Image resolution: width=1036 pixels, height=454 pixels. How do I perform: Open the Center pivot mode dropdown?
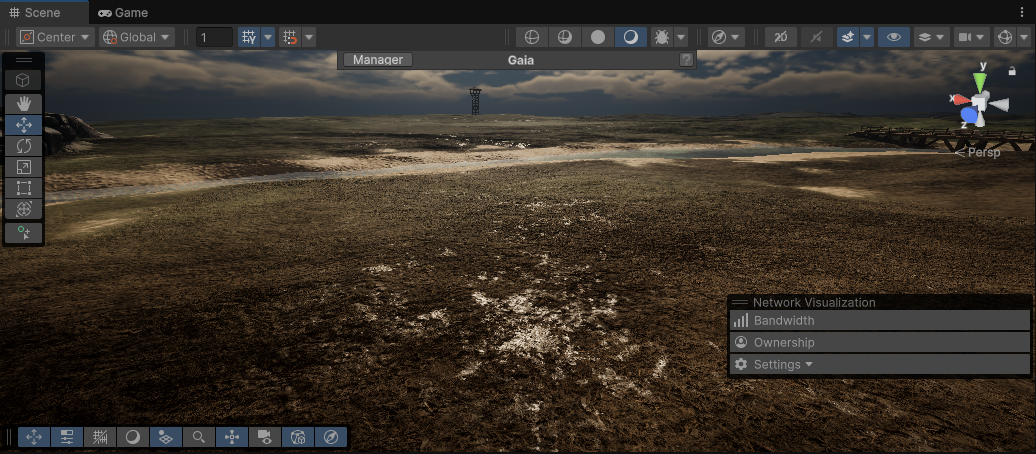coord(55,37)
